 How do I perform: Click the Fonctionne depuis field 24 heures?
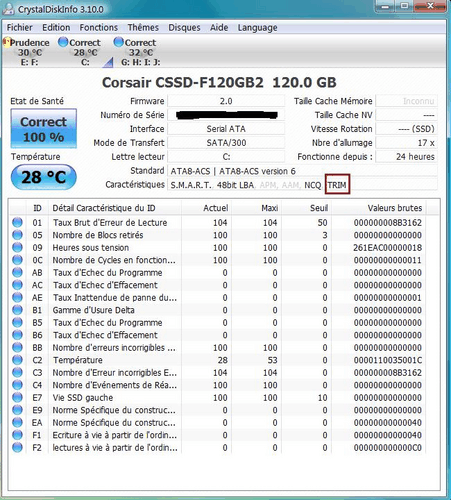(406, 157)
